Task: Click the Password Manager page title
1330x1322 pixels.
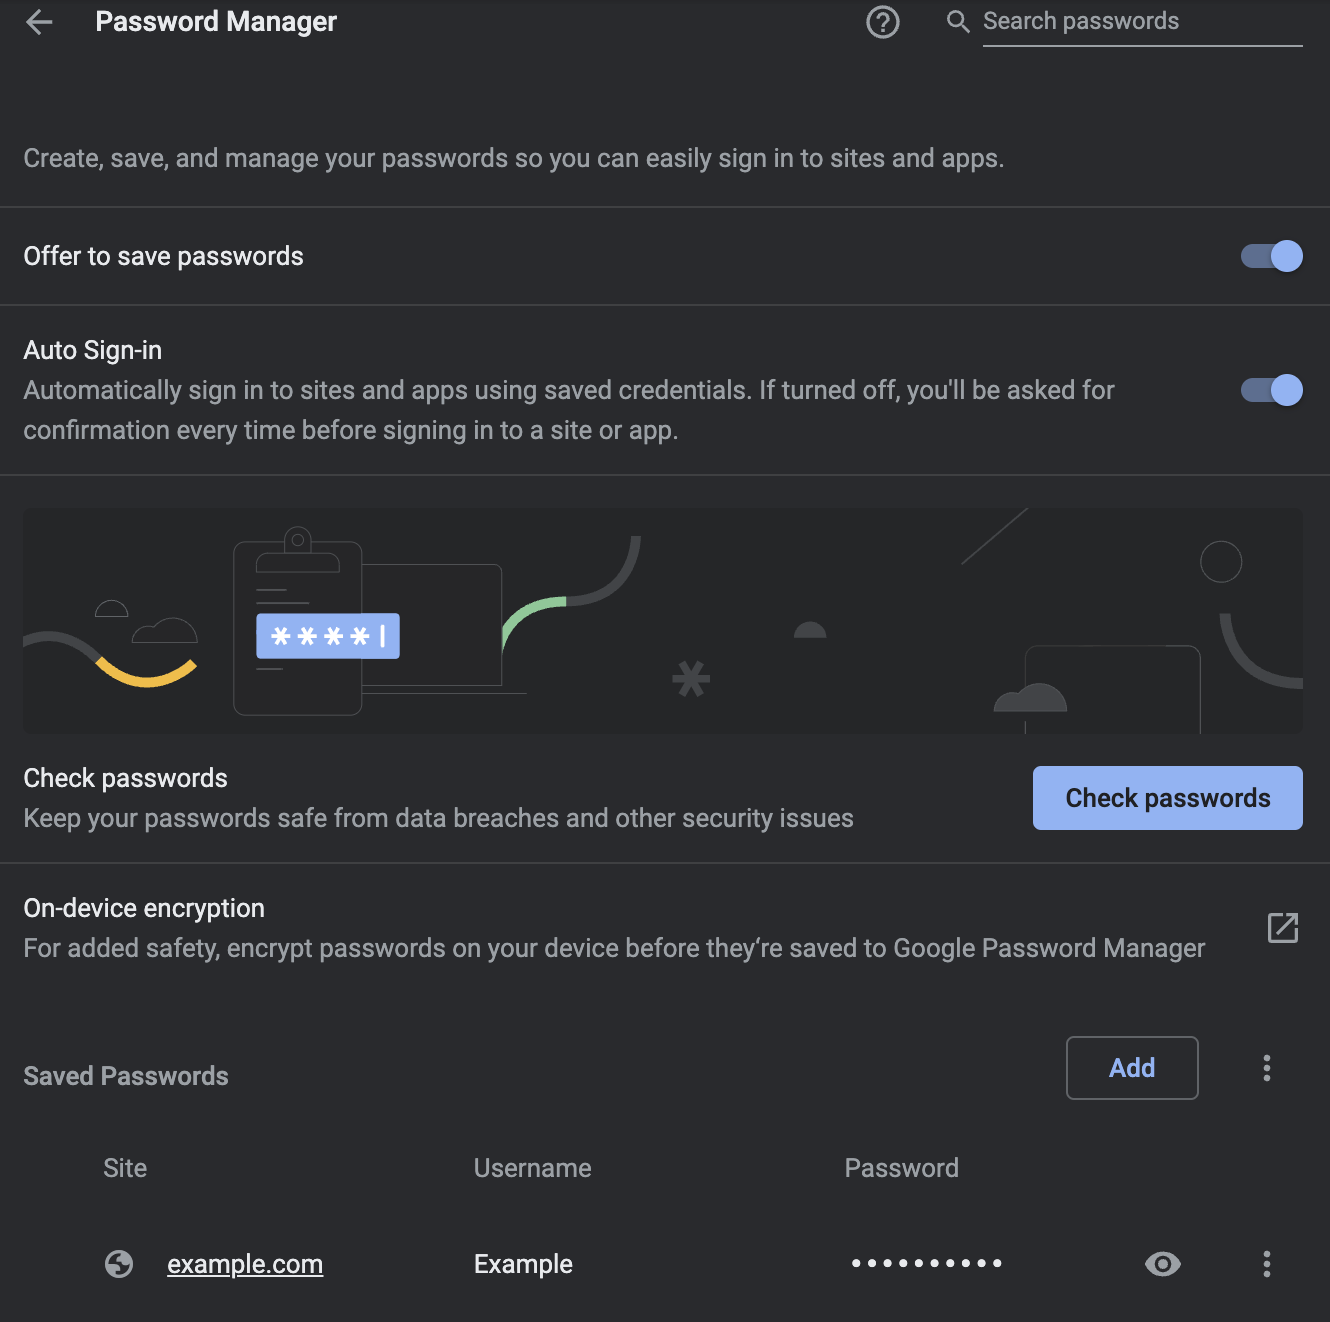Action: (216, 22)
